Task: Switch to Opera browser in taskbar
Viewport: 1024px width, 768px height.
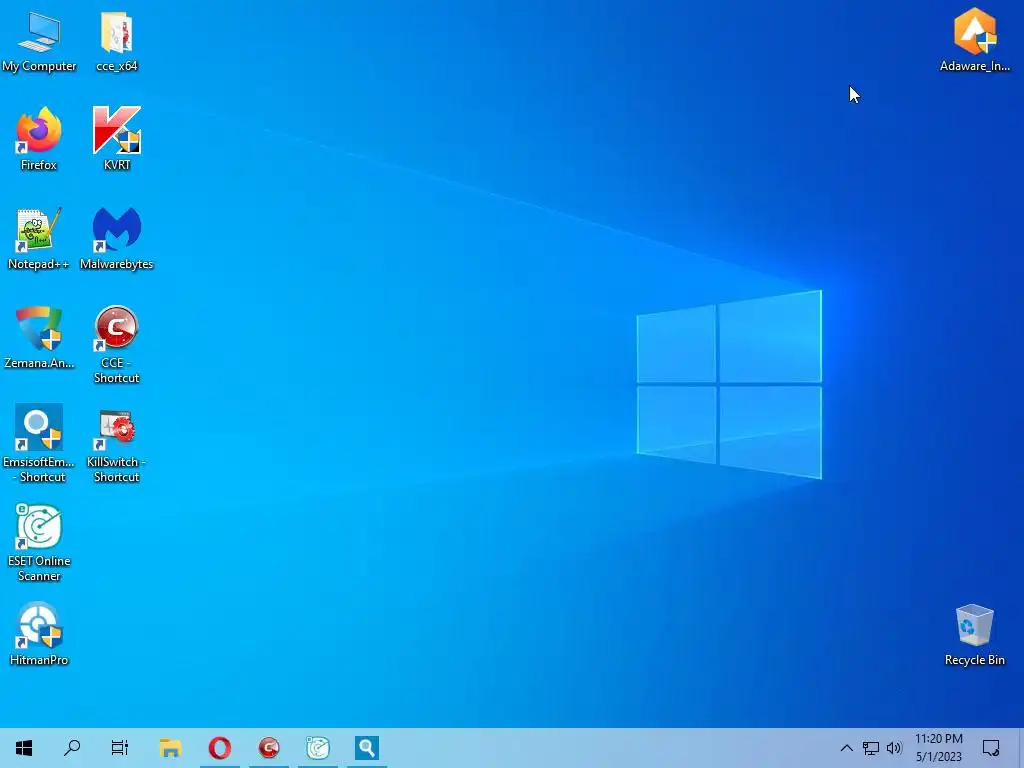Action: tap(219, 748)
